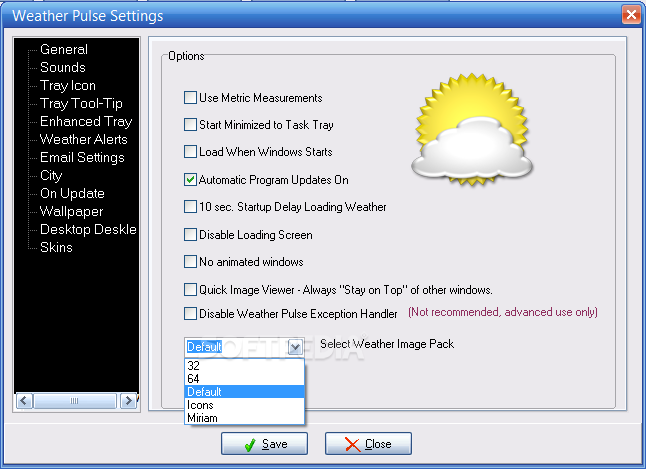The width and height of the screenshot is (646, 469).
Task: Select Miriam image pack option
Action: 244,418
